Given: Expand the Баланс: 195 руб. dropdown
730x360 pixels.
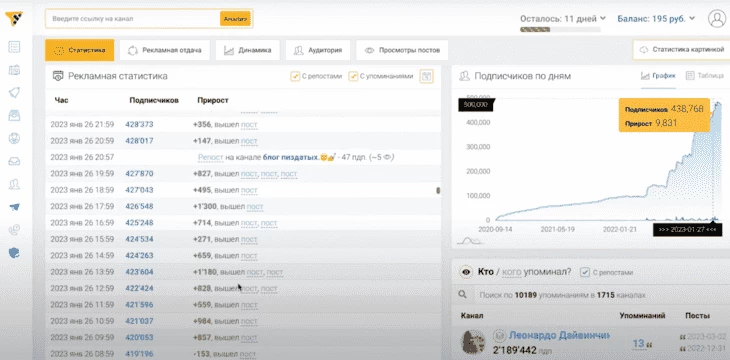Looking at the screenshot, I should 656,19.
